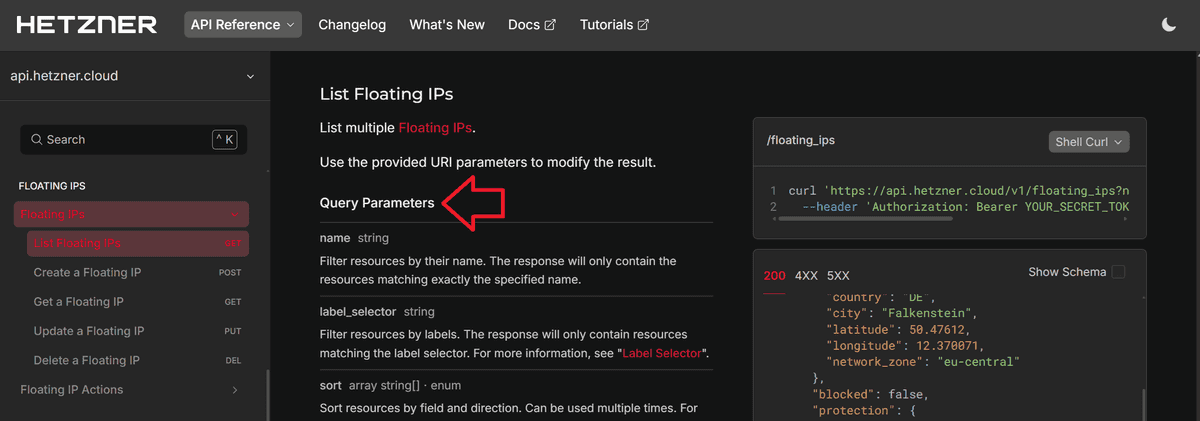The image size is (1200, 421).
Task: Click the response JSON scrollbar
Action: (1144, 405)
